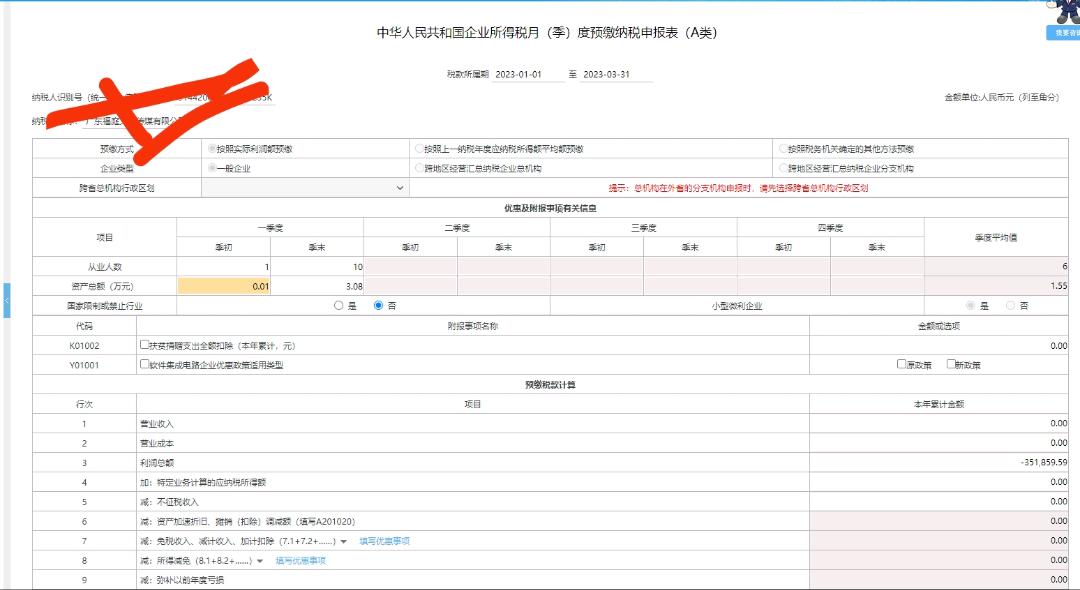This screenshot has width=1080, height=590.
Task: Tick the 原政策 checkbox
Action: coord(902,365)
